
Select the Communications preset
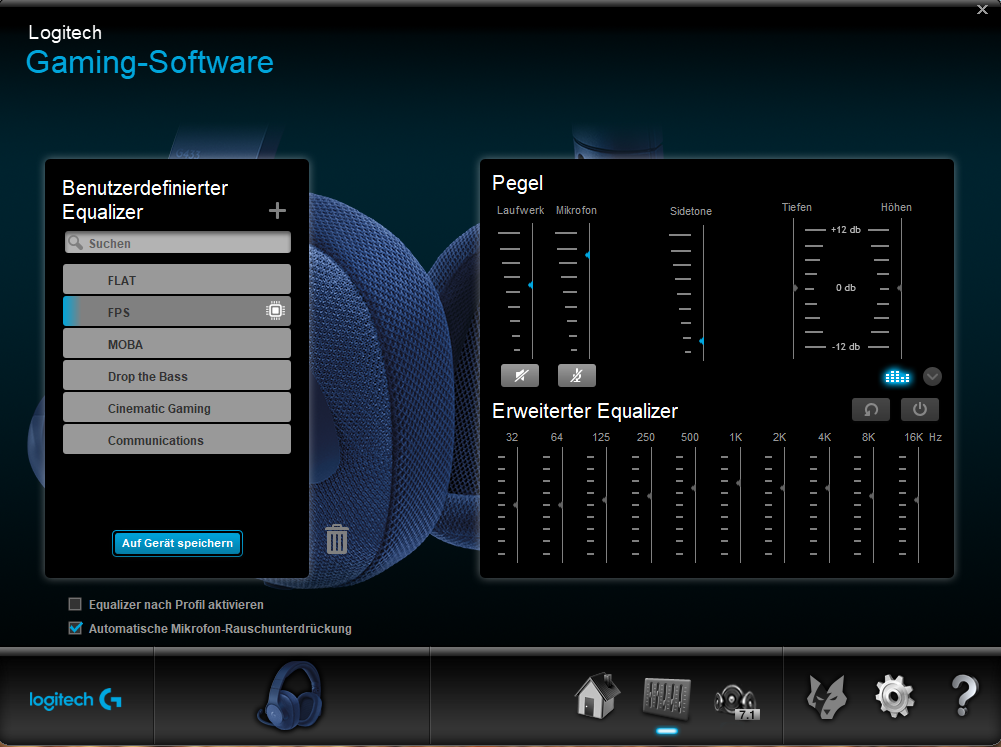coord(177,439)
